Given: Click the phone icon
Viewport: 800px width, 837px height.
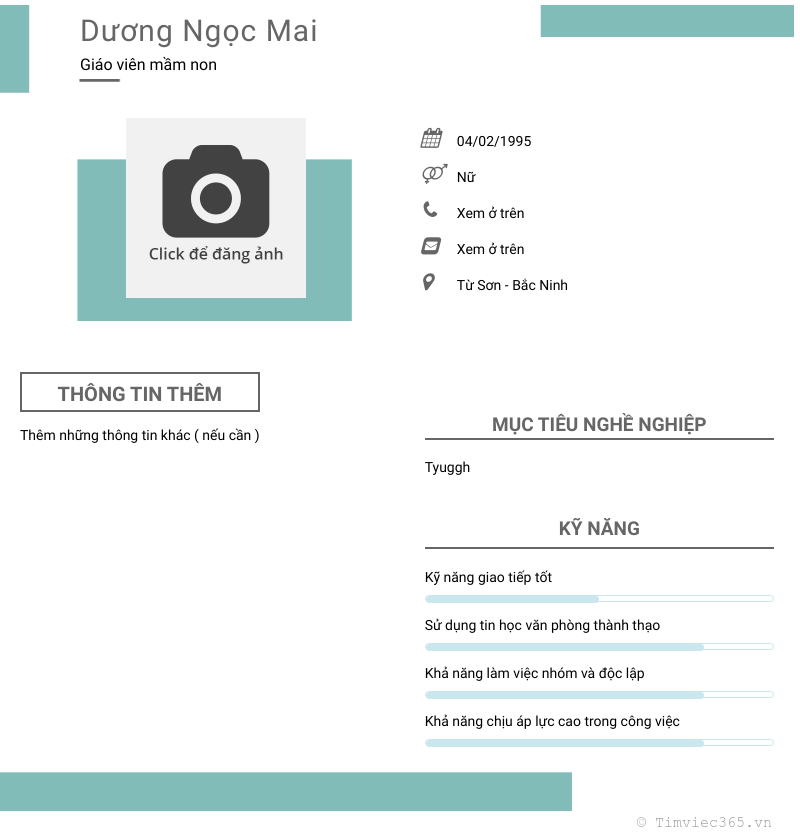Looking at the screenshot, I should (x=430, y=210).
